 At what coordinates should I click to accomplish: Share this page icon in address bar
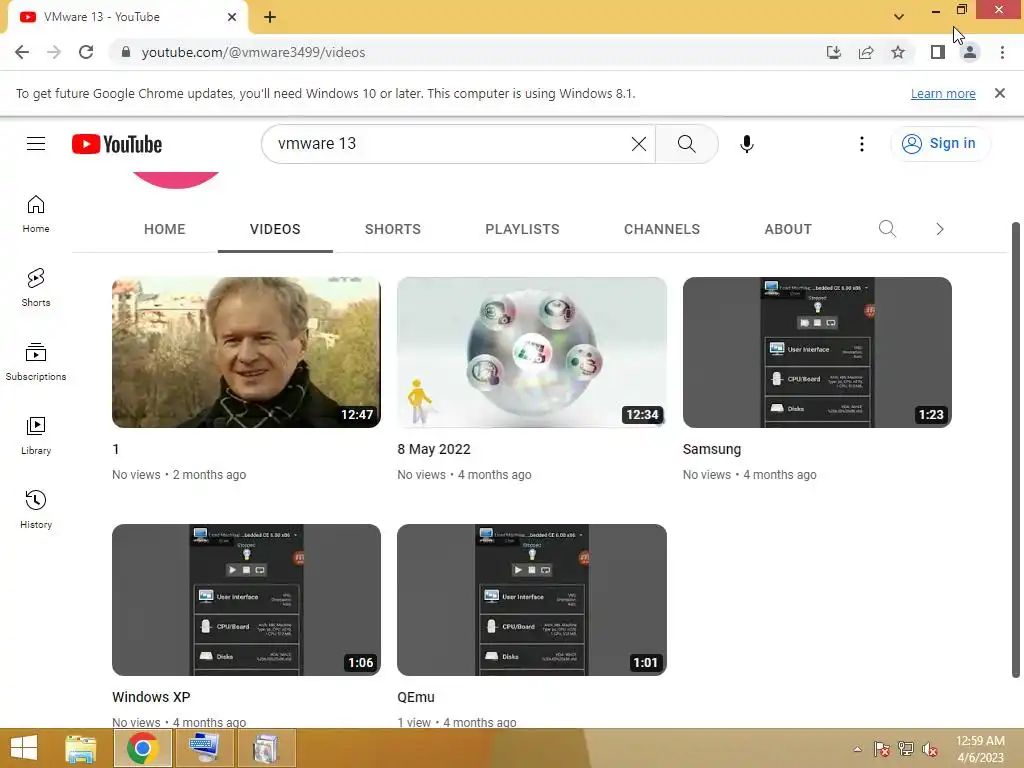pyautogui.click(x=866, y=52)
